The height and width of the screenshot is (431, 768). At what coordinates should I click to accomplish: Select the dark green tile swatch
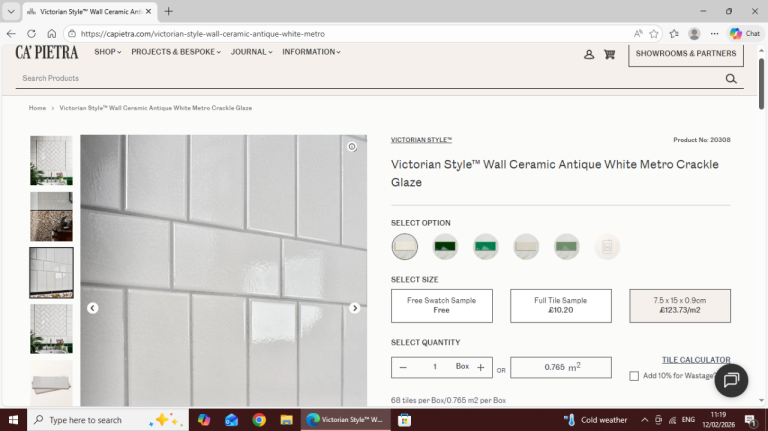[x=445, y=246]
